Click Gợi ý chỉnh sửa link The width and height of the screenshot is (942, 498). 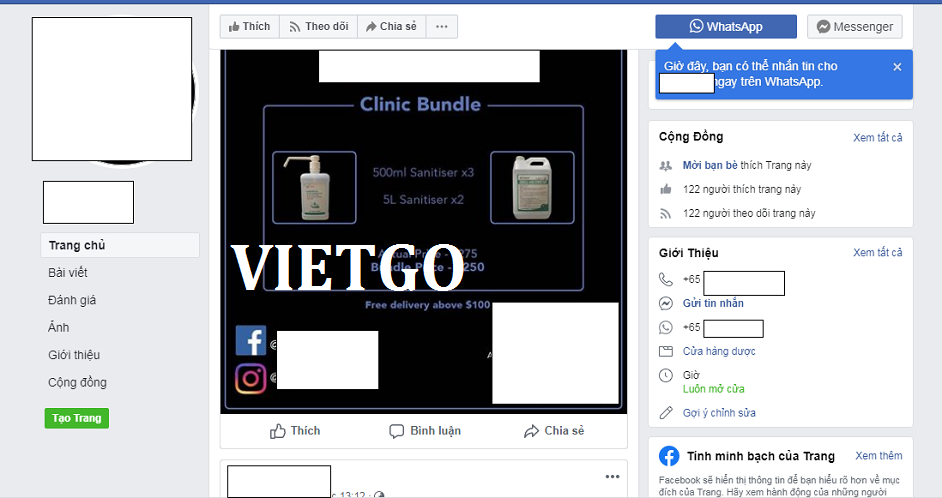719,413
